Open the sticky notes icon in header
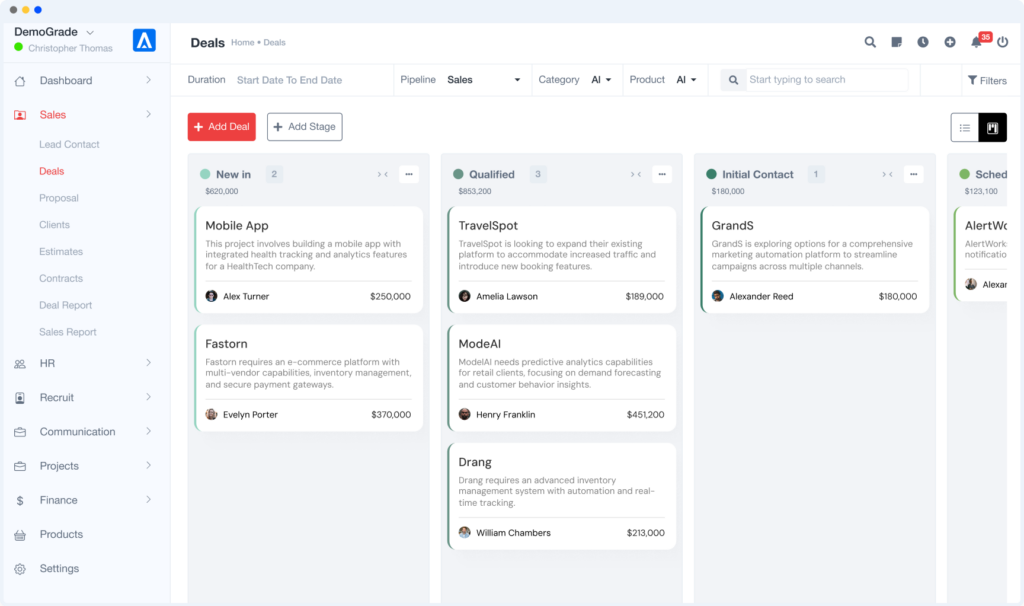 click(897, 42)
